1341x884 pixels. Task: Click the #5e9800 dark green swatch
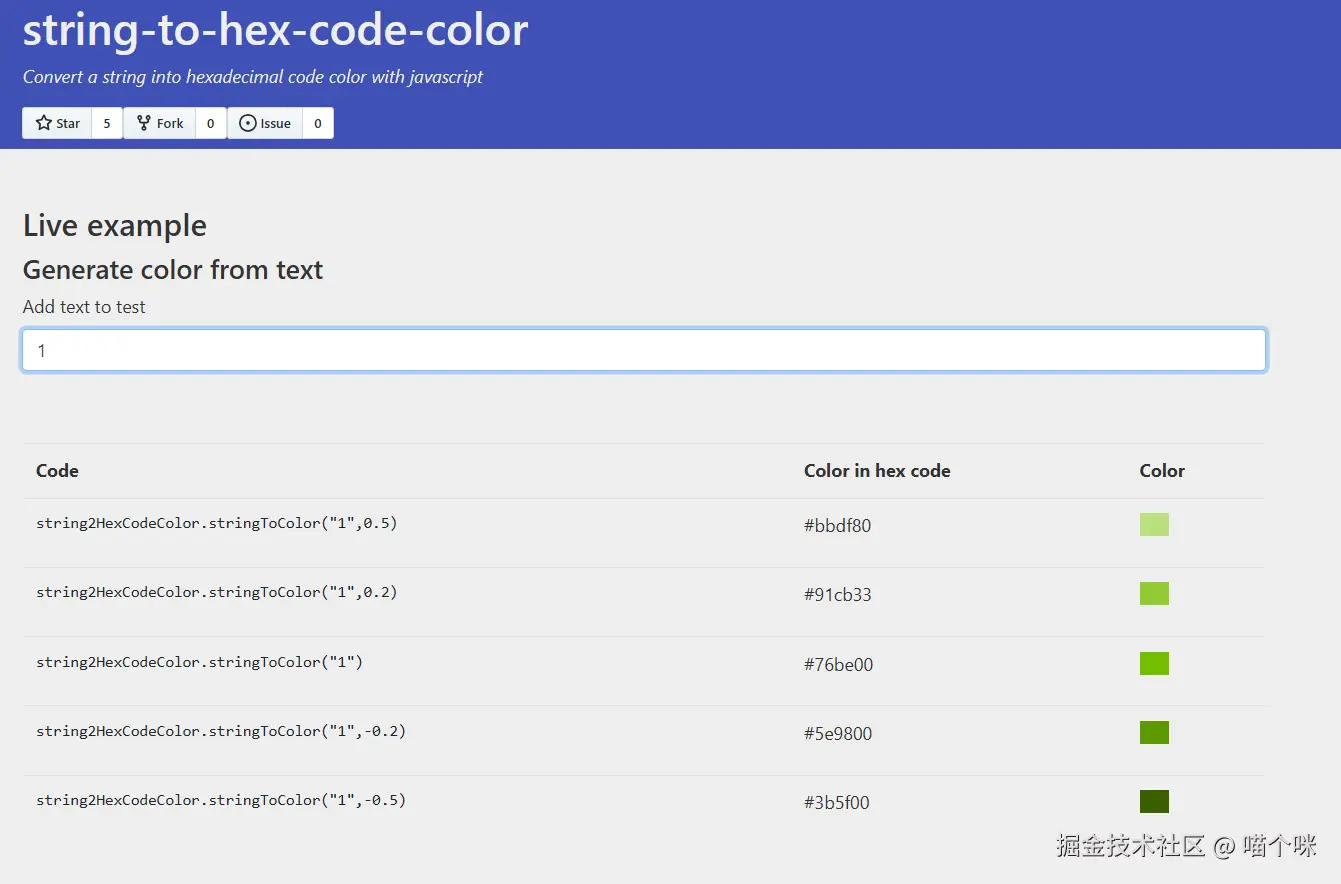point(1154,733)
